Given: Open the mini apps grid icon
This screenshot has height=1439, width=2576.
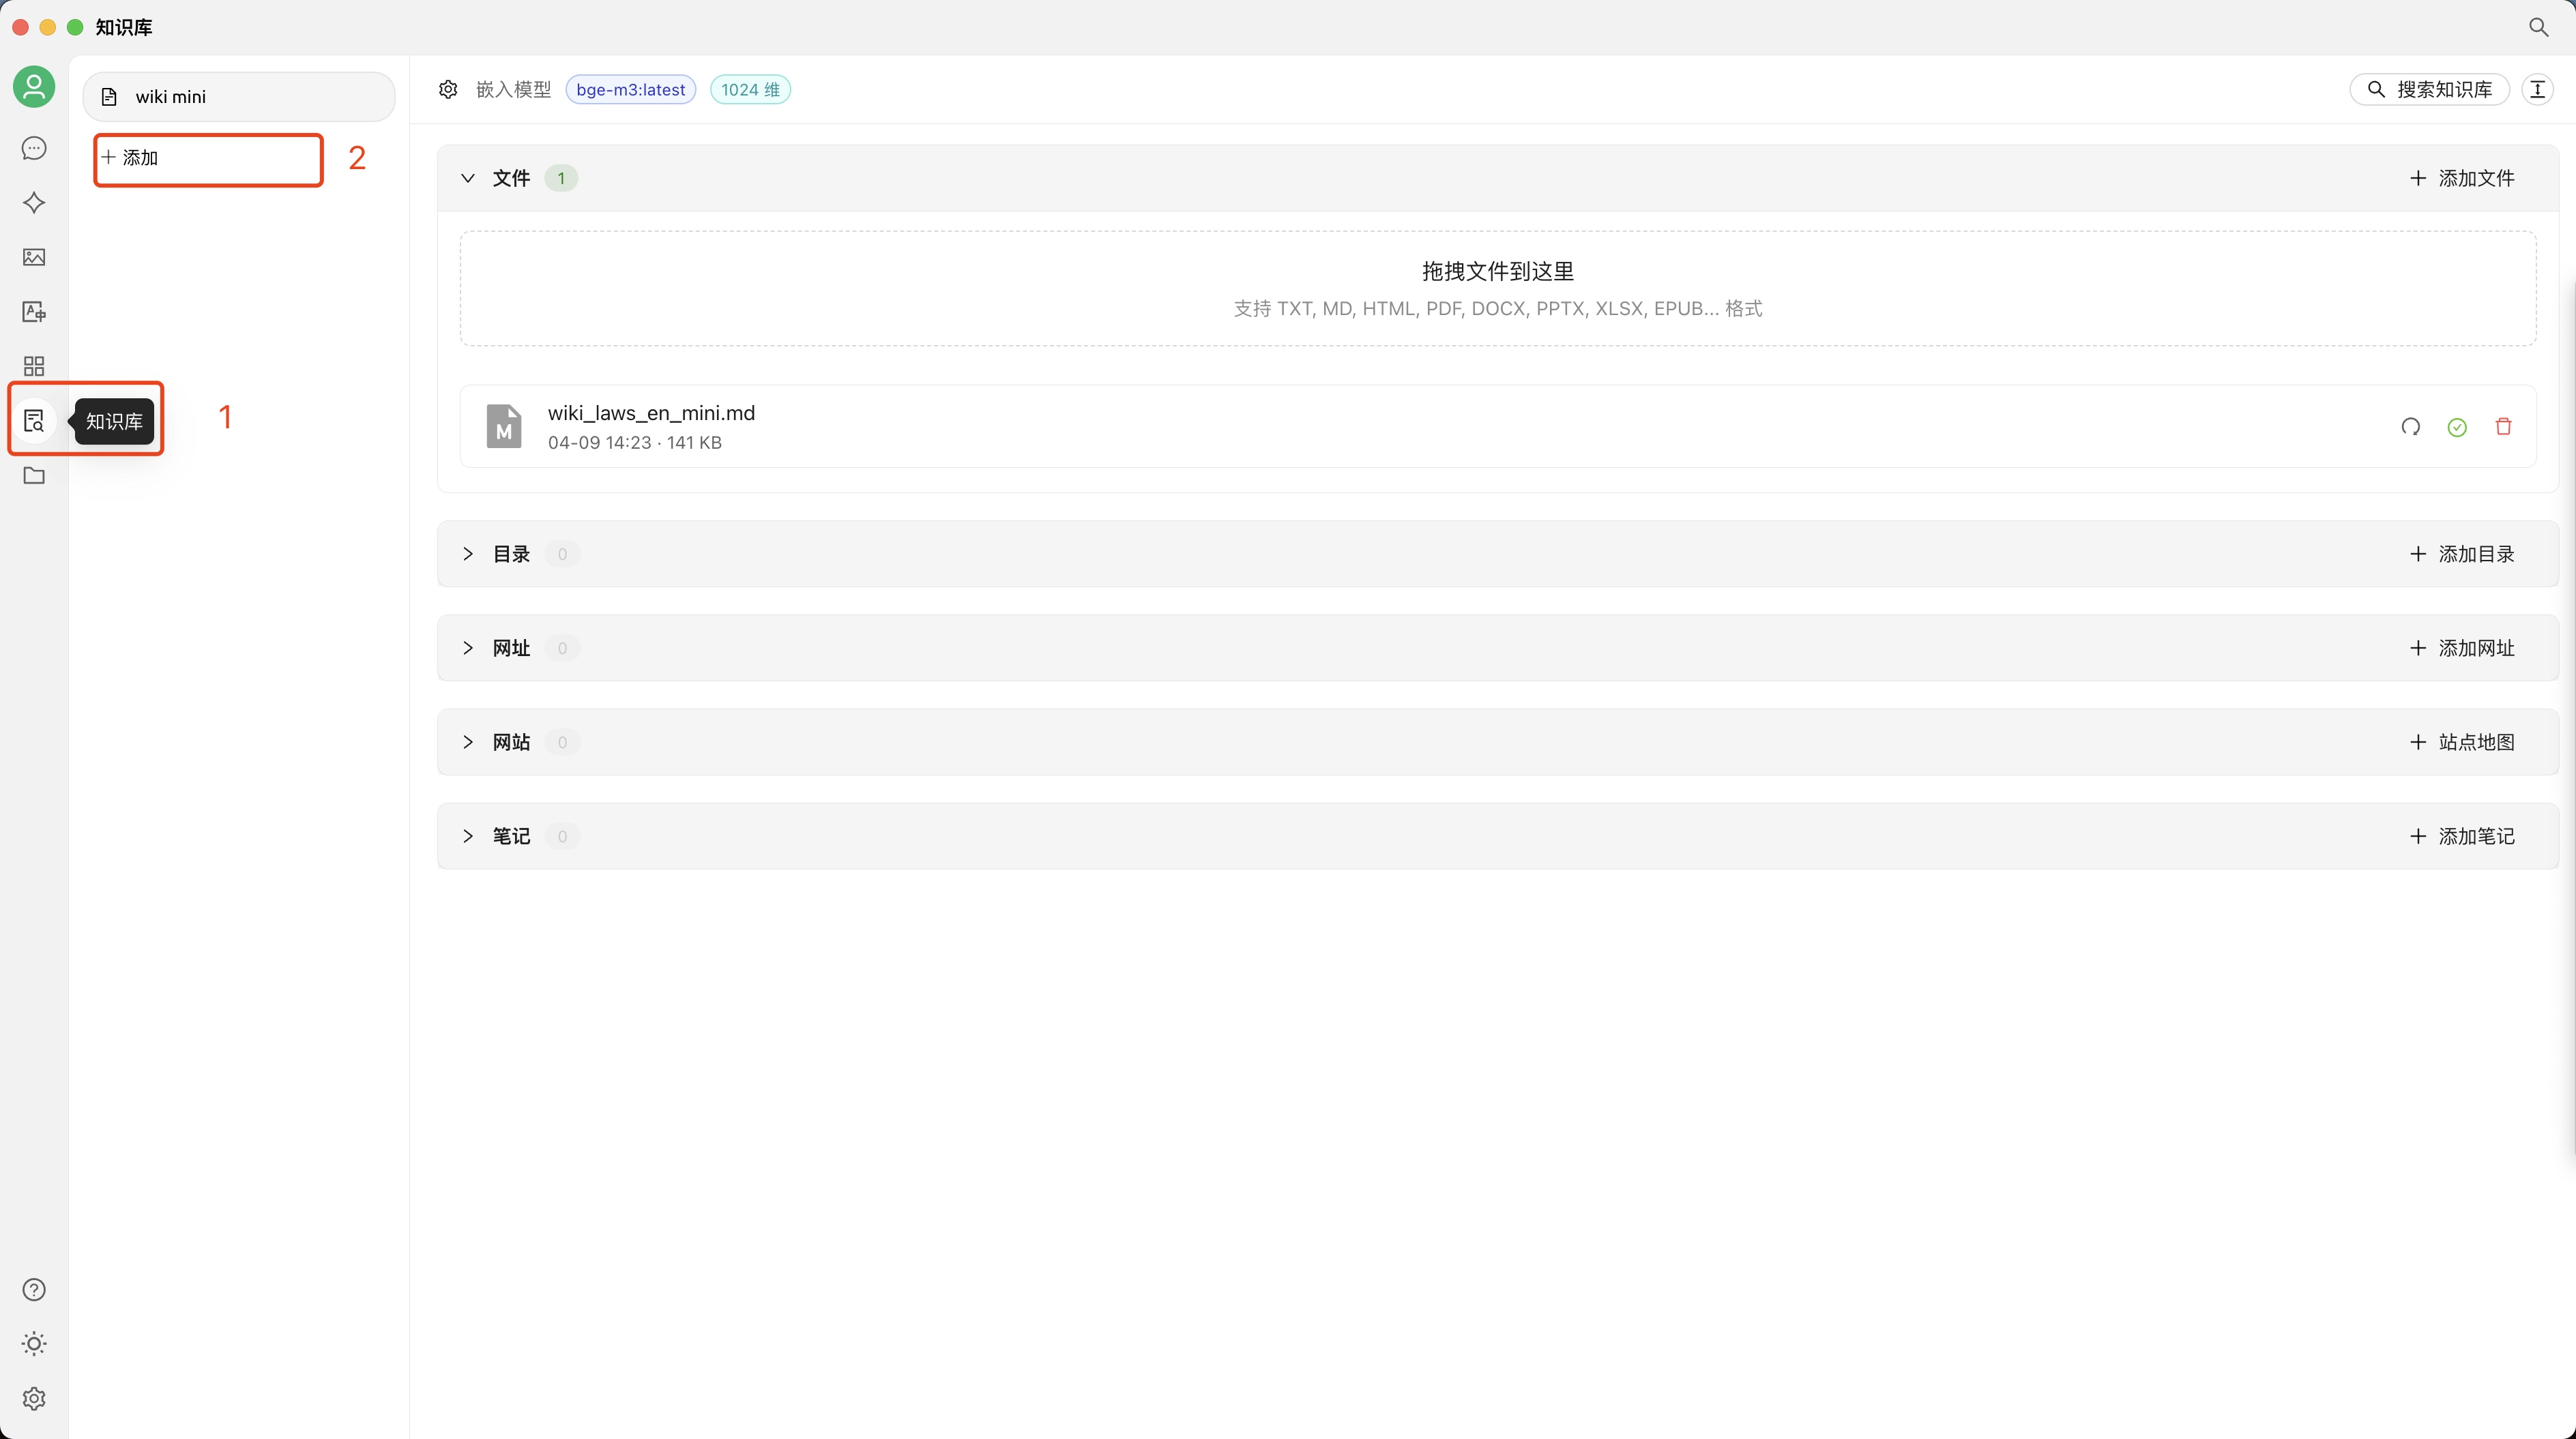Looking at the screenshot, I should coord(34,366).
